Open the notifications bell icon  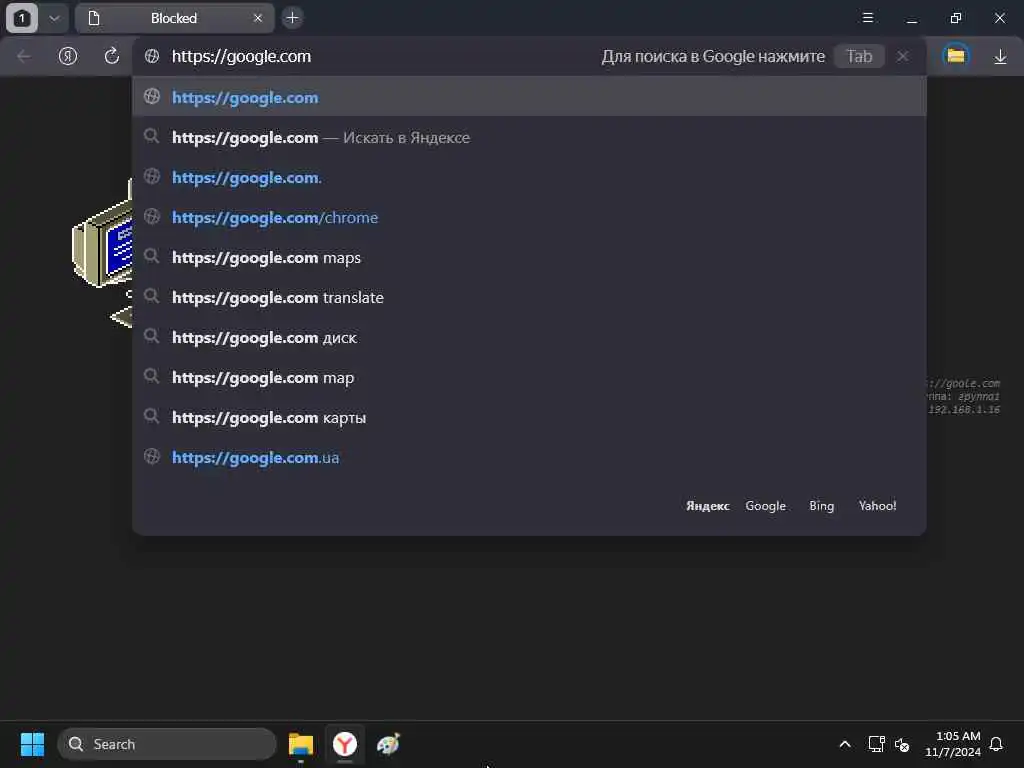point(997,744)
